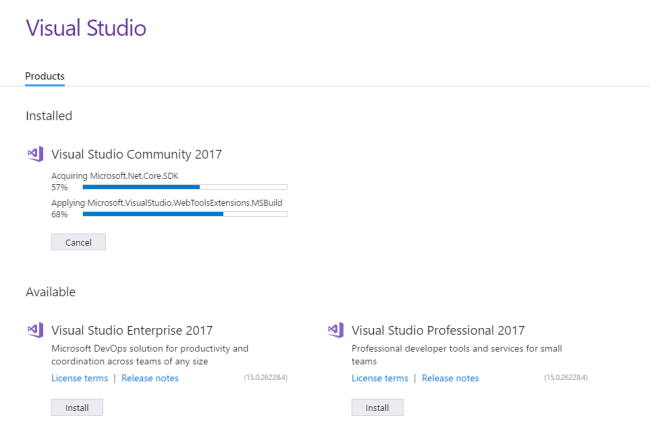Click the Enterprise version number text
Viewport: 650px width, 440px height.
pyautogui.click(x=264, y=378)
